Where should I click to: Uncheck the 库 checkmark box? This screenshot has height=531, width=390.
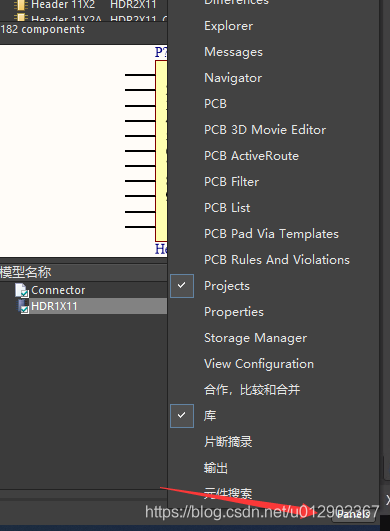coord(182,416)
